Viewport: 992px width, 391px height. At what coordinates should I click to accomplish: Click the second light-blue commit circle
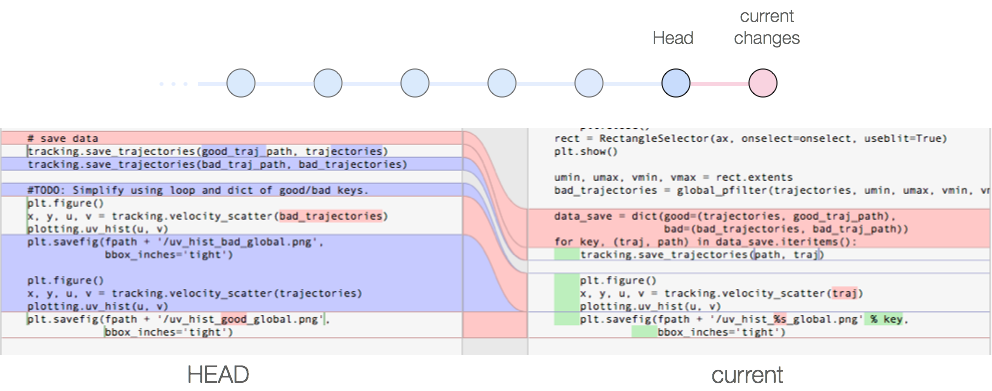click(328, 83)
